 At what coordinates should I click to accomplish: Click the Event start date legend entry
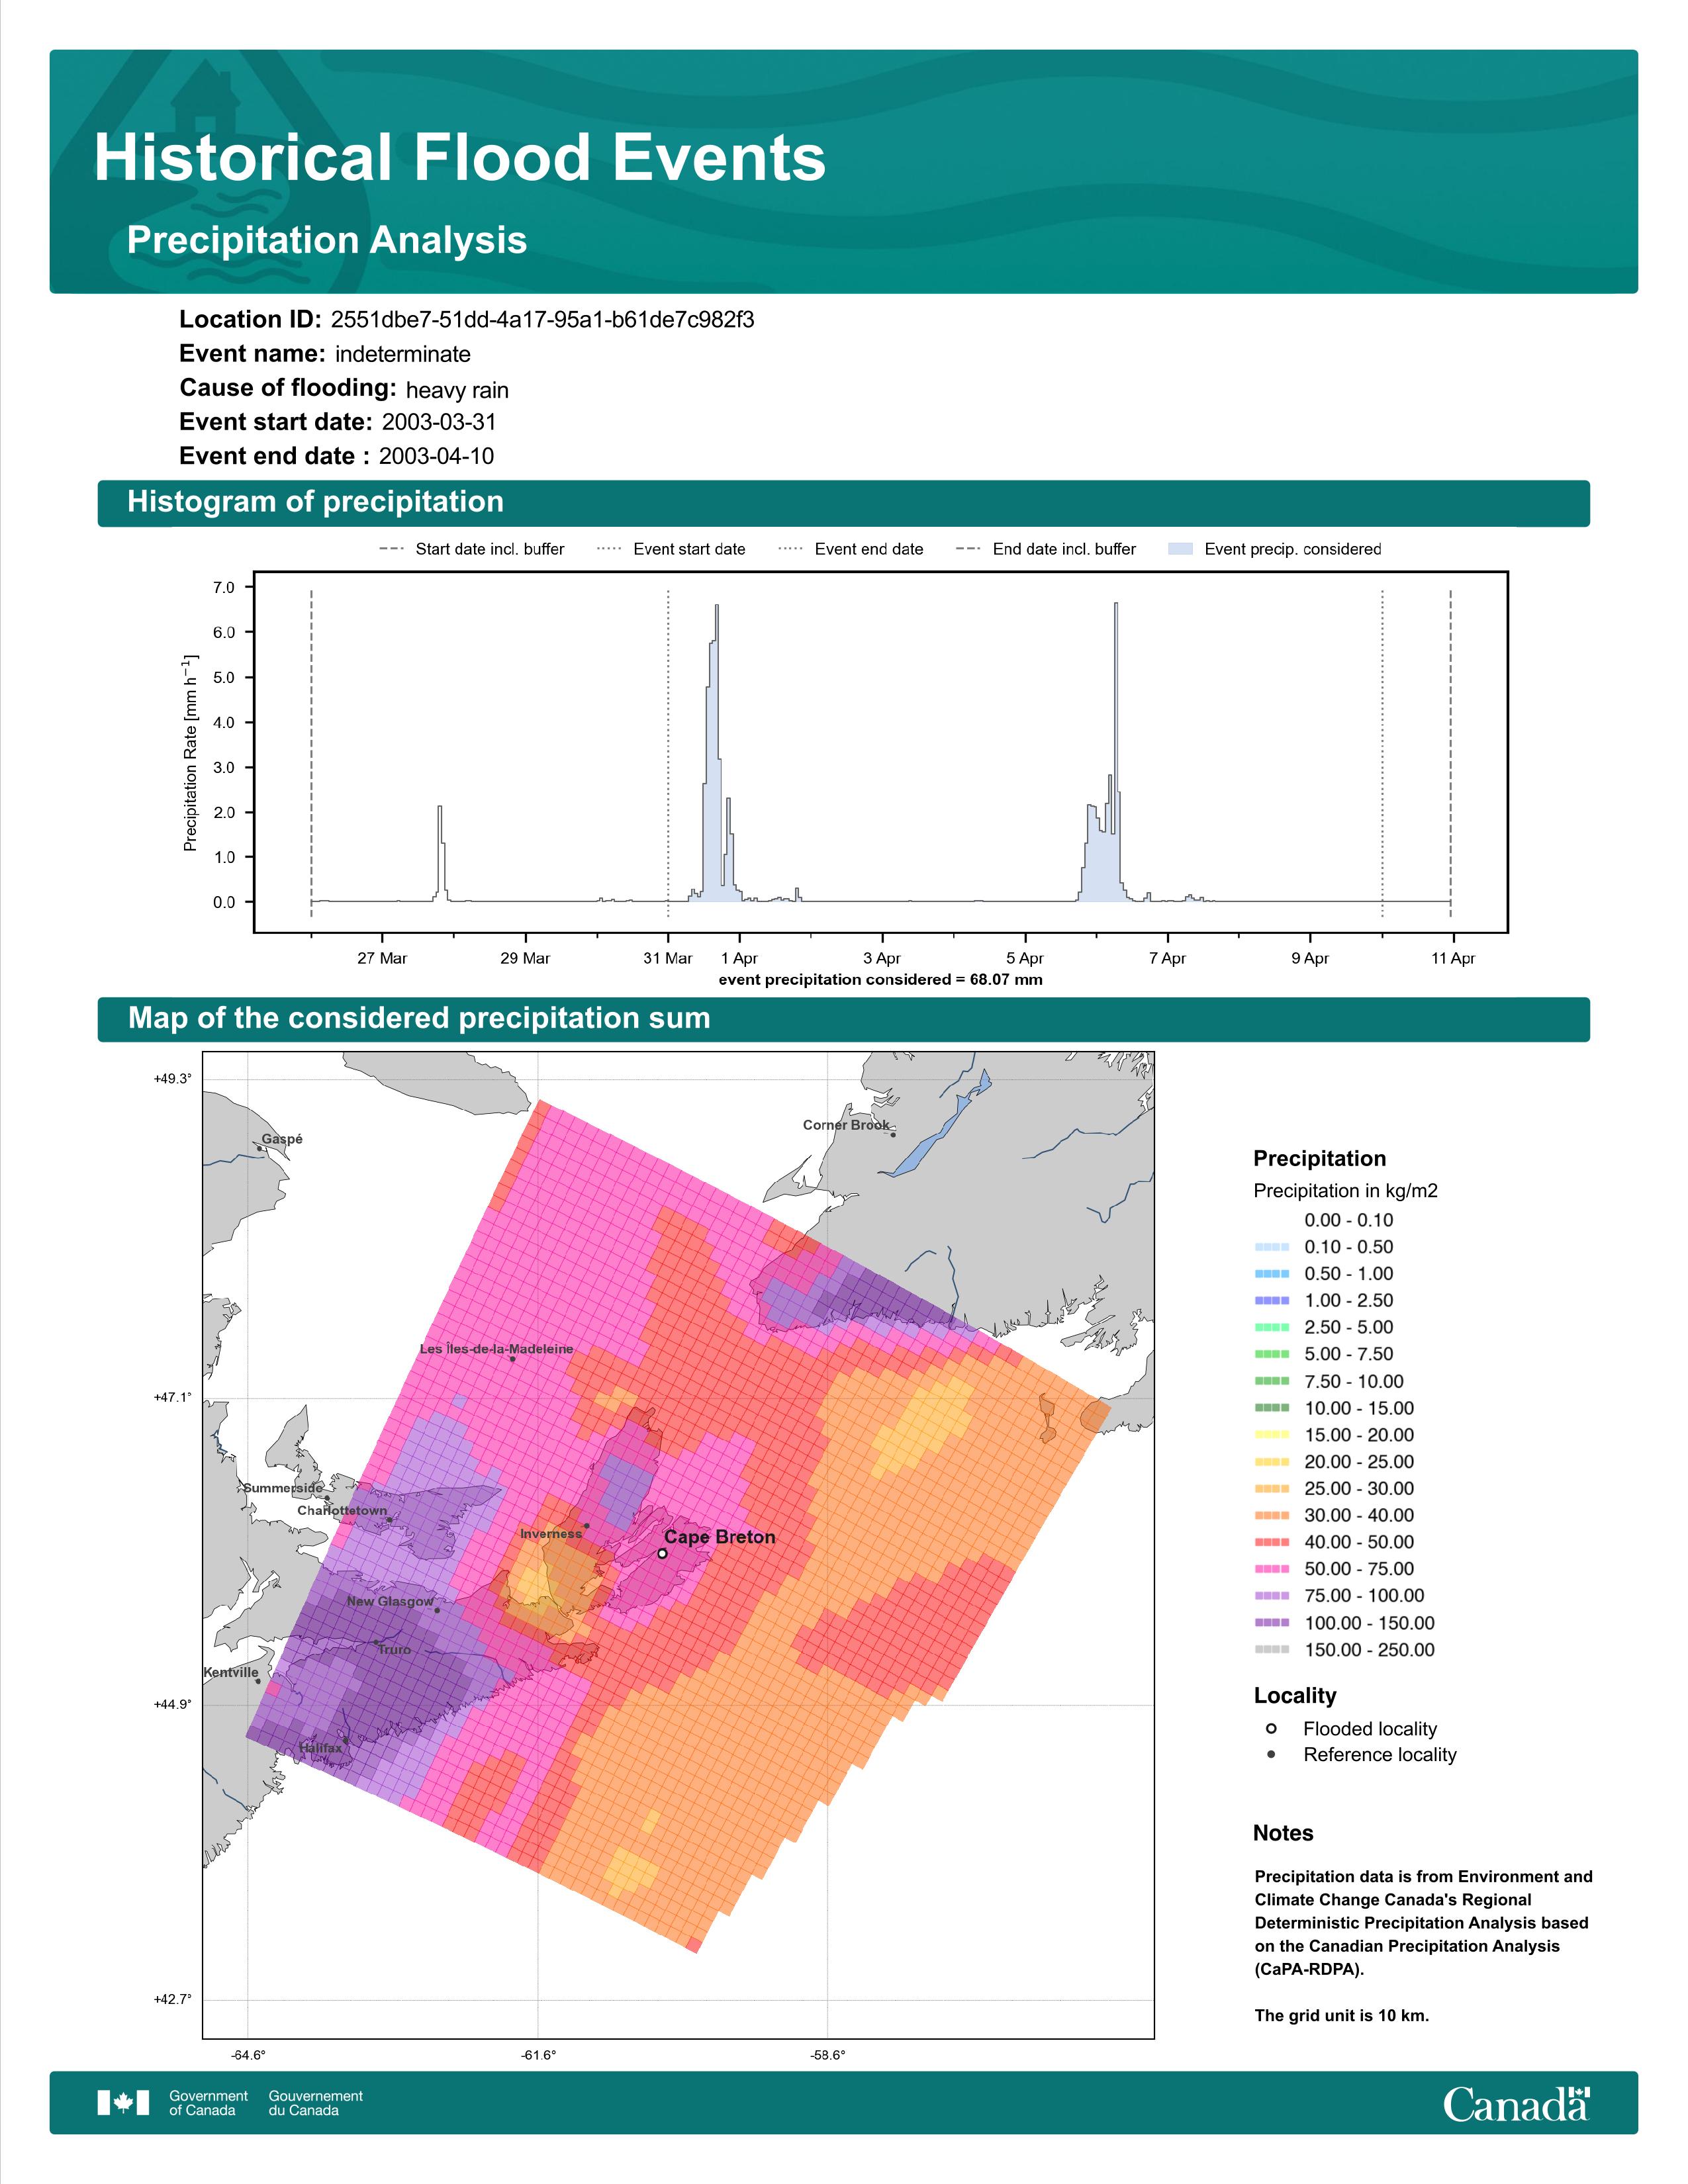click(671, 549)
